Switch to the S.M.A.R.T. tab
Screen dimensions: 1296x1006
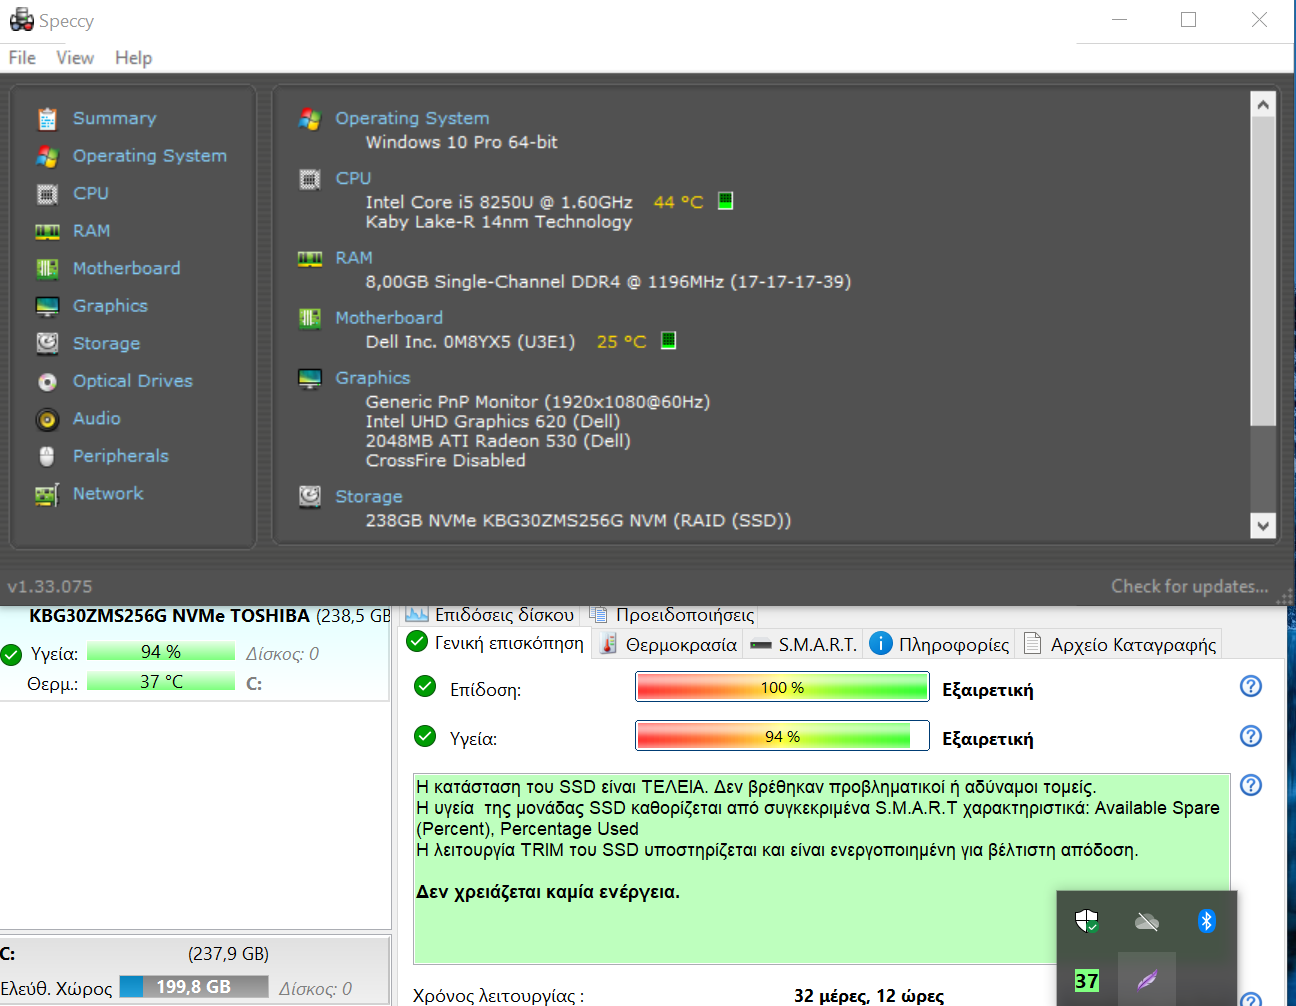pos(803,645)
